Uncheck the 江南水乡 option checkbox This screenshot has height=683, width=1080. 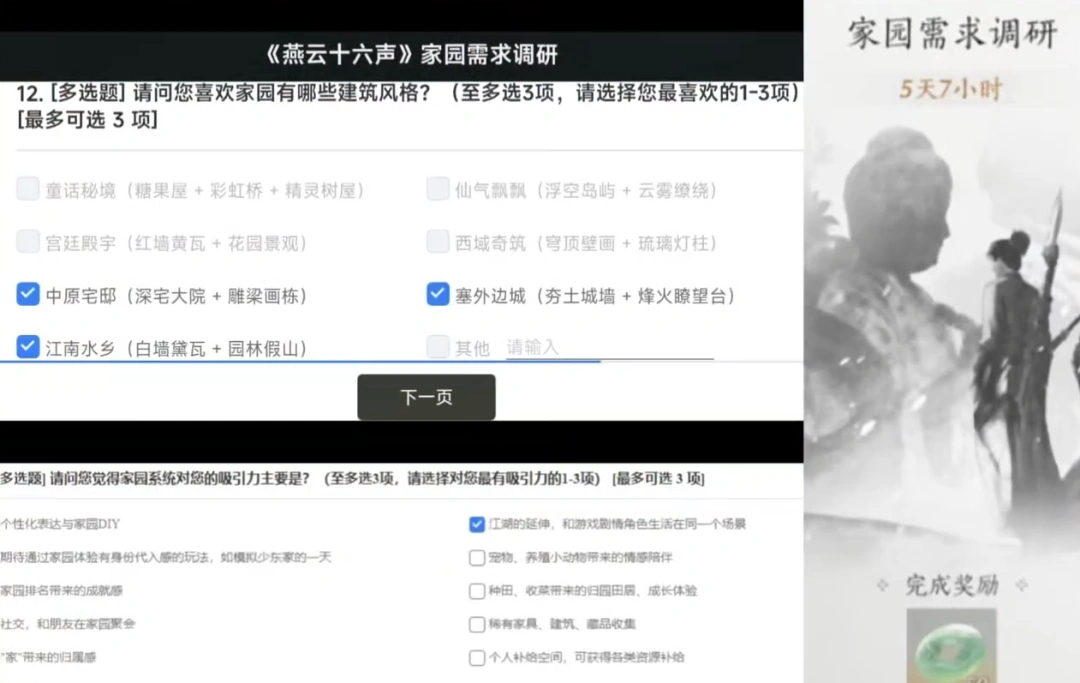[28, 346]
